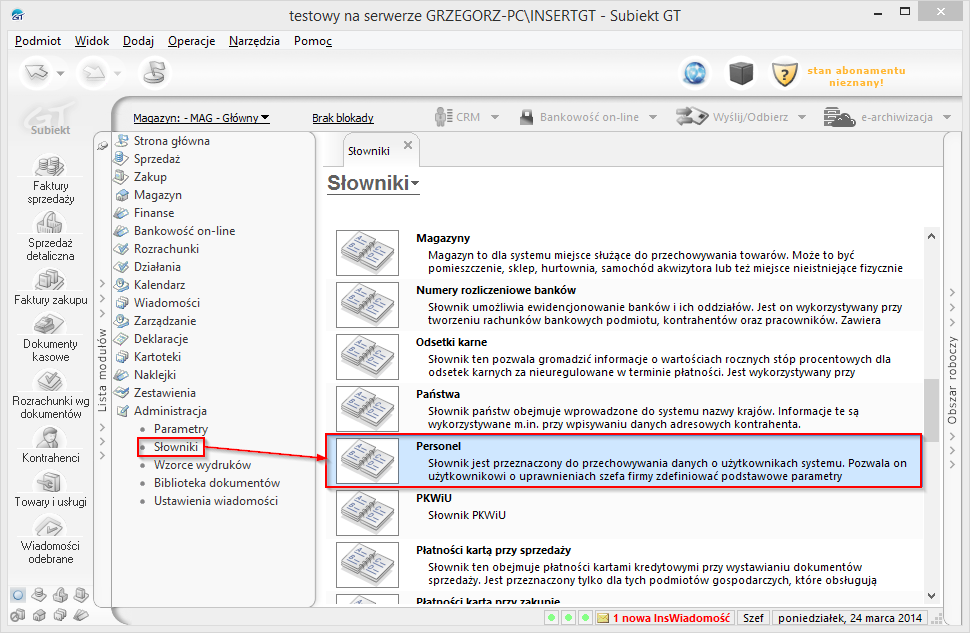Open the Dodaj menu

click(138, 41)
